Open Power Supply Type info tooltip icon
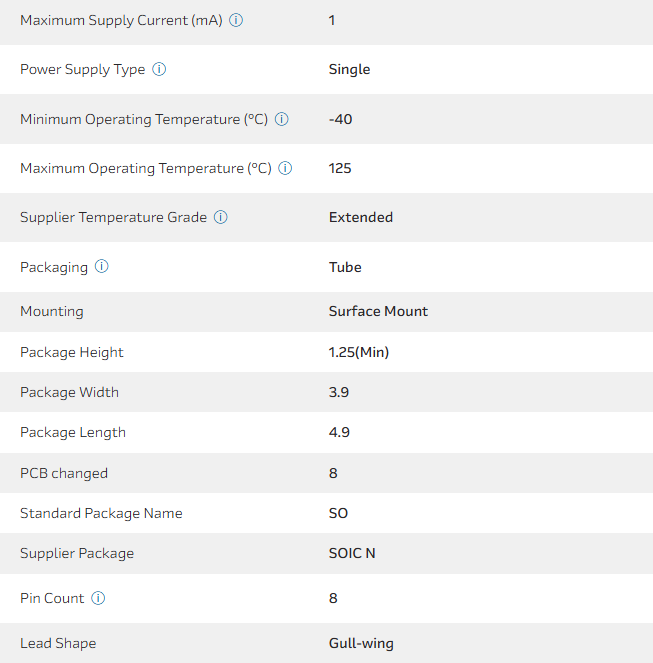This screenshot has height=663, width=653. tap(159, 70)
